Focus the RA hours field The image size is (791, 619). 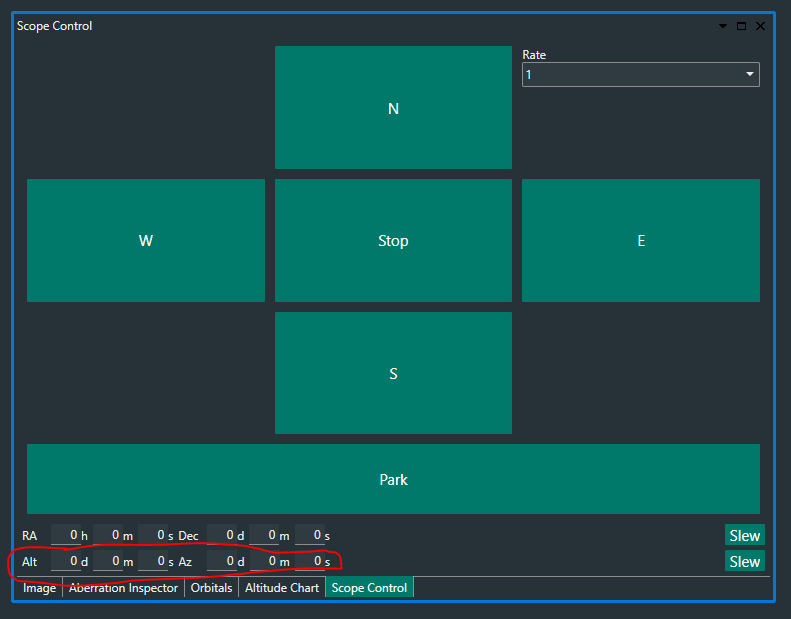66,535
